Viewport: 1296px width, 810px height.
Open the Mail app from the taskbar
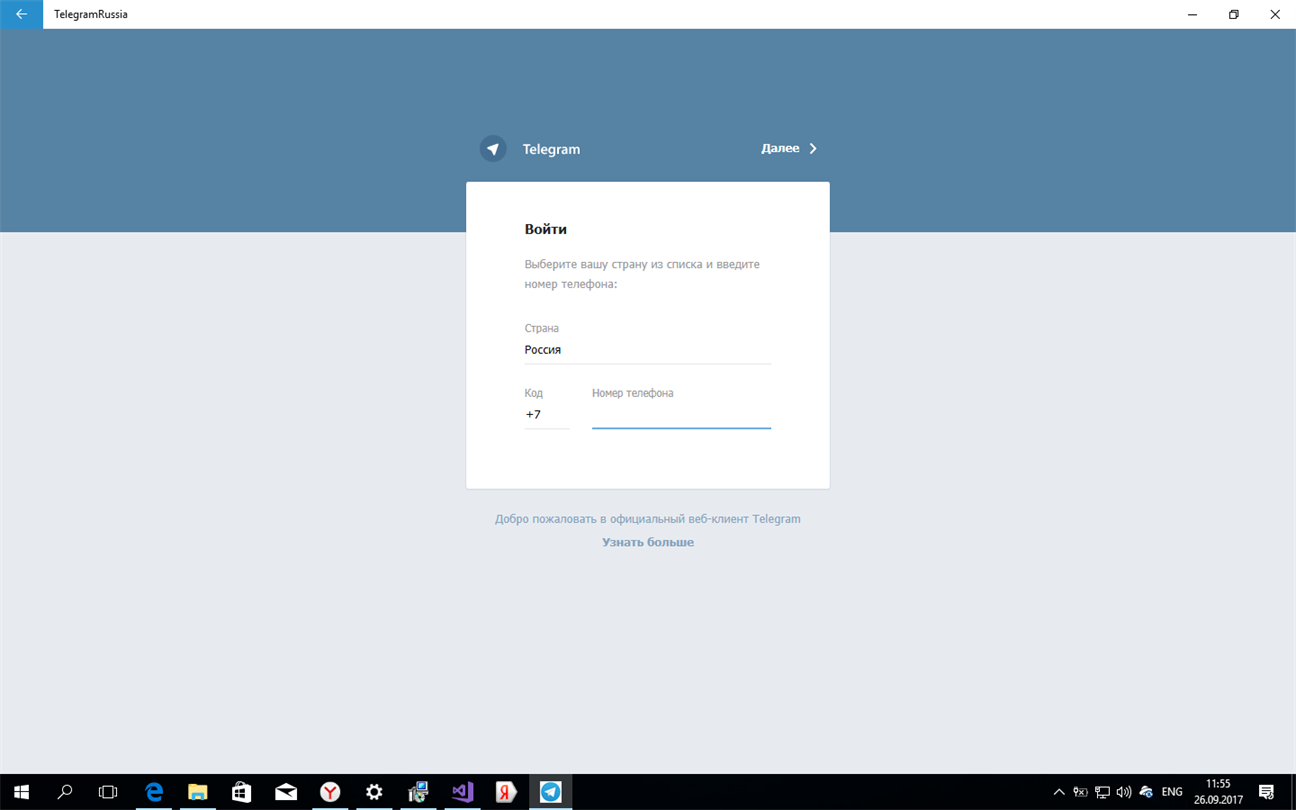286,792
